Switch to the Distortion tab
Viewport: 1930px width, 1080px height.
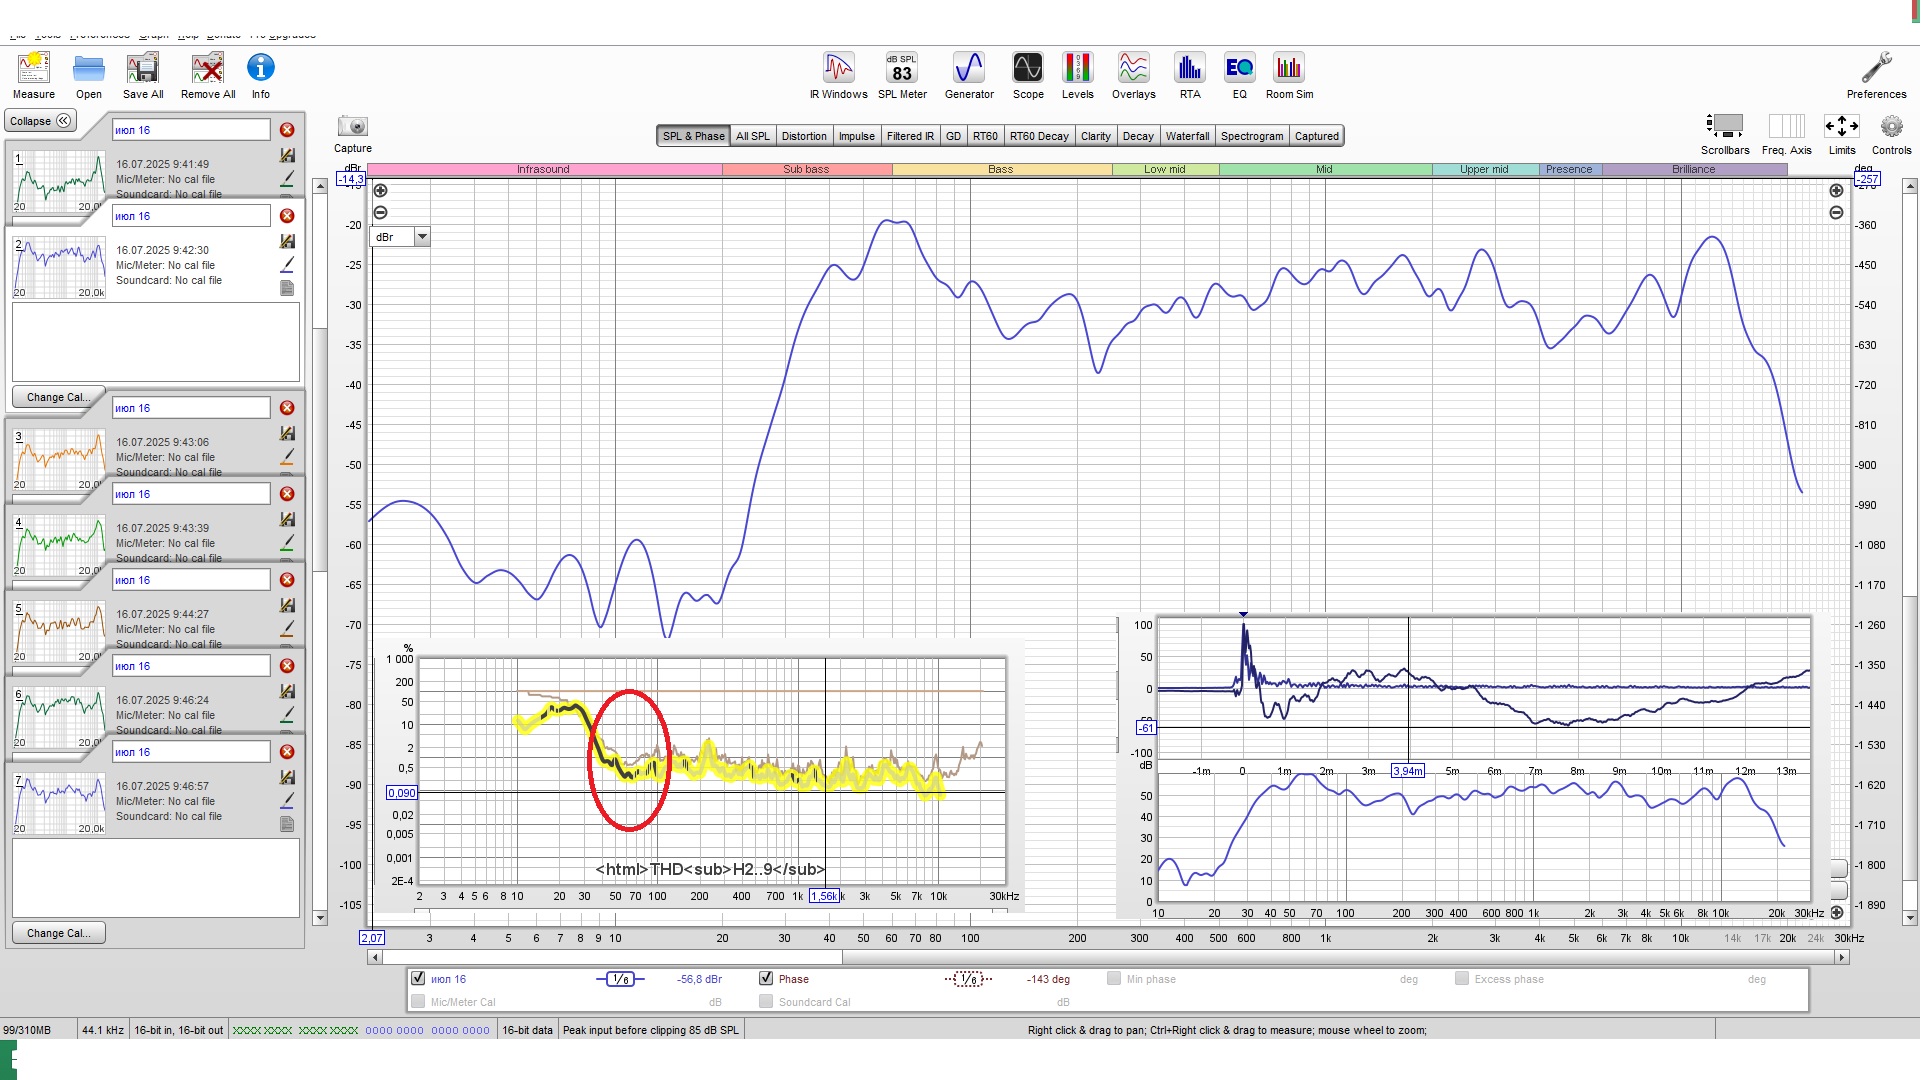point(804,136)
